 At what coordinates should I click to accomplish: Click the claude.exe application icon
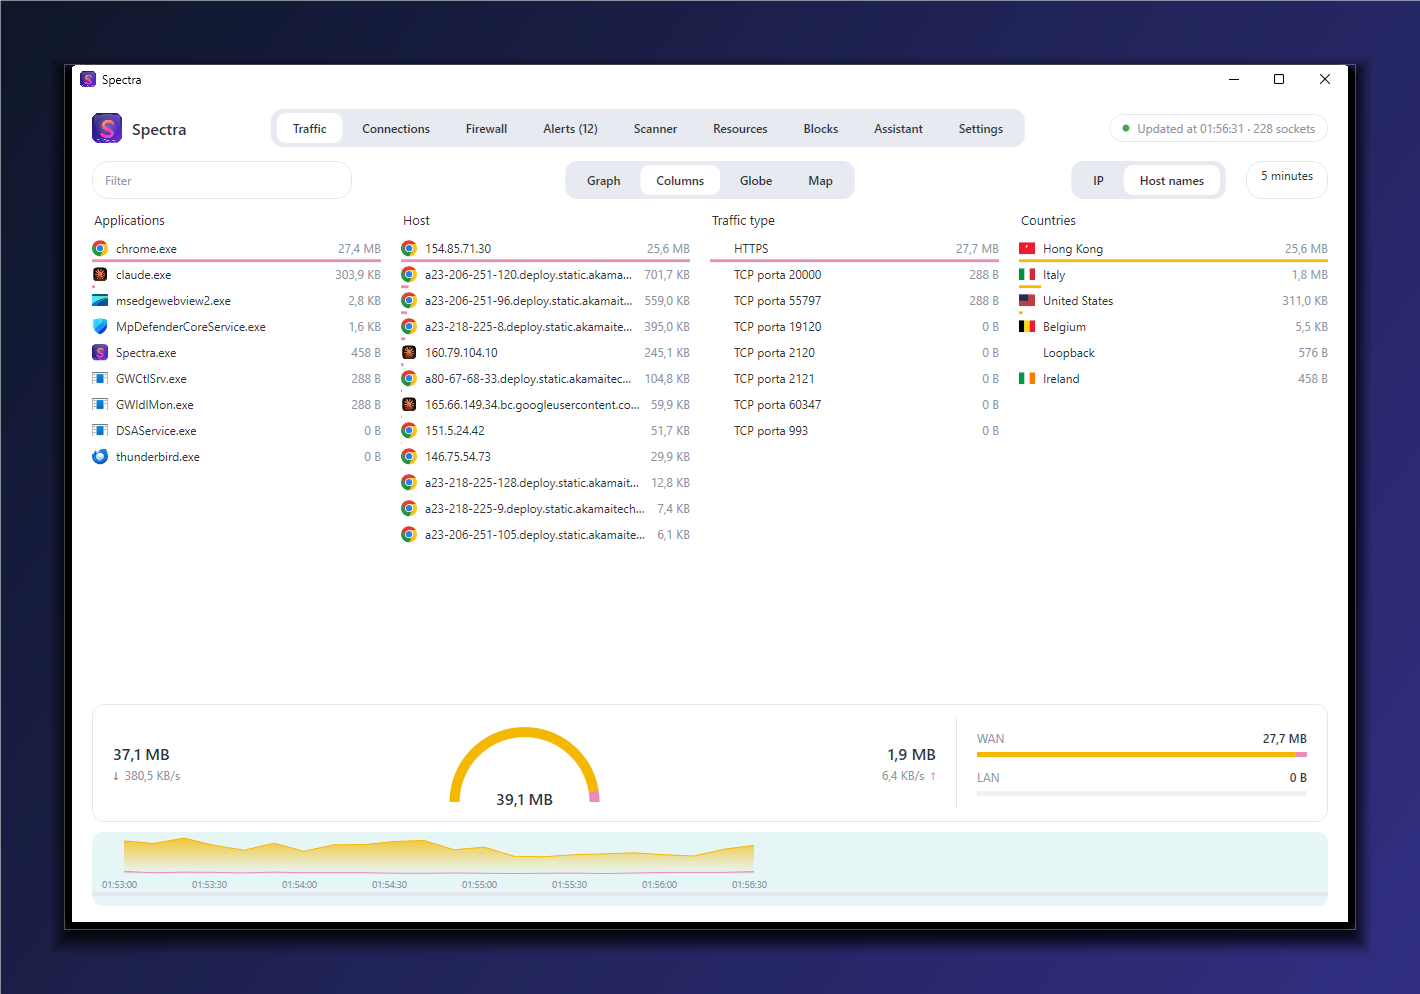click(x=100, y=275)
